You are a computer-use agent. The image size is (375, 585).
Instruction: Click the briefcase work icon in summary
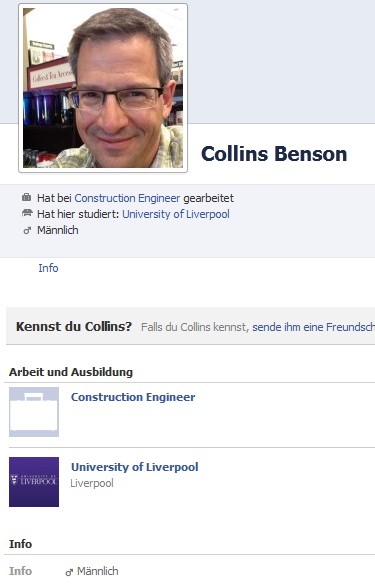26,197
